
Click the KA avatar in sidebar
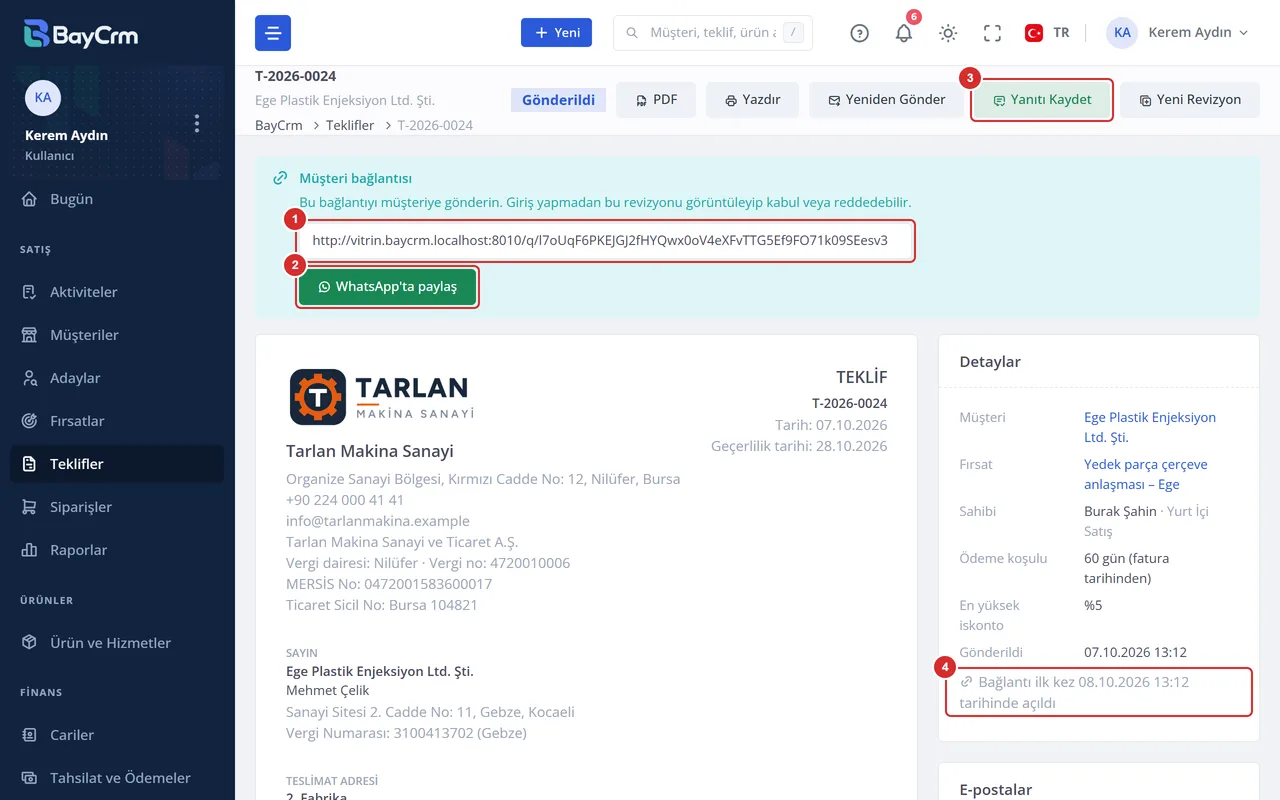pyautogui.click(x=43, y=97)
